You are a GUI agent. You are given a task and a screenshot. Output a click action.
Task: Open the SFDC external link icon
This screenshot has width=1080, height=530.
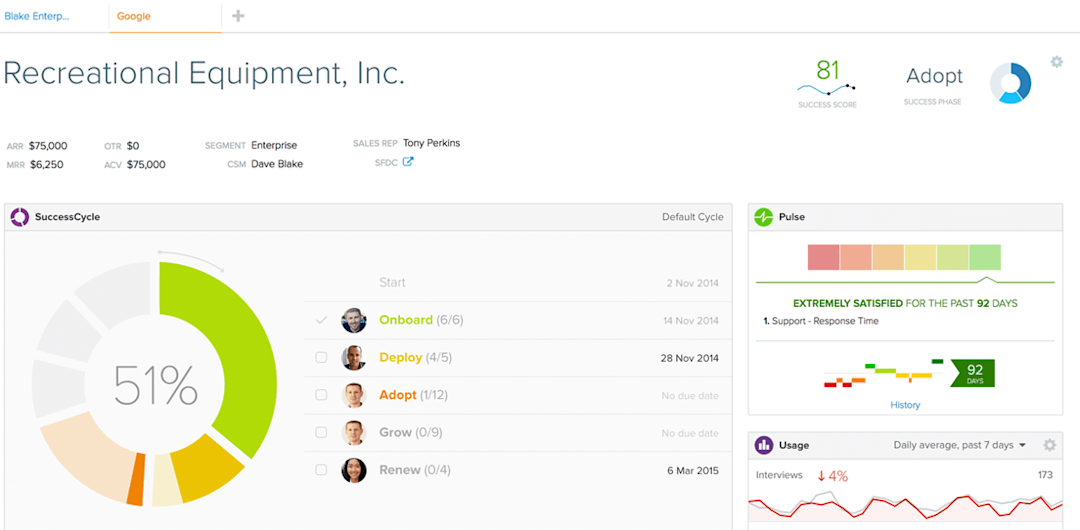(x=408, y=162)
